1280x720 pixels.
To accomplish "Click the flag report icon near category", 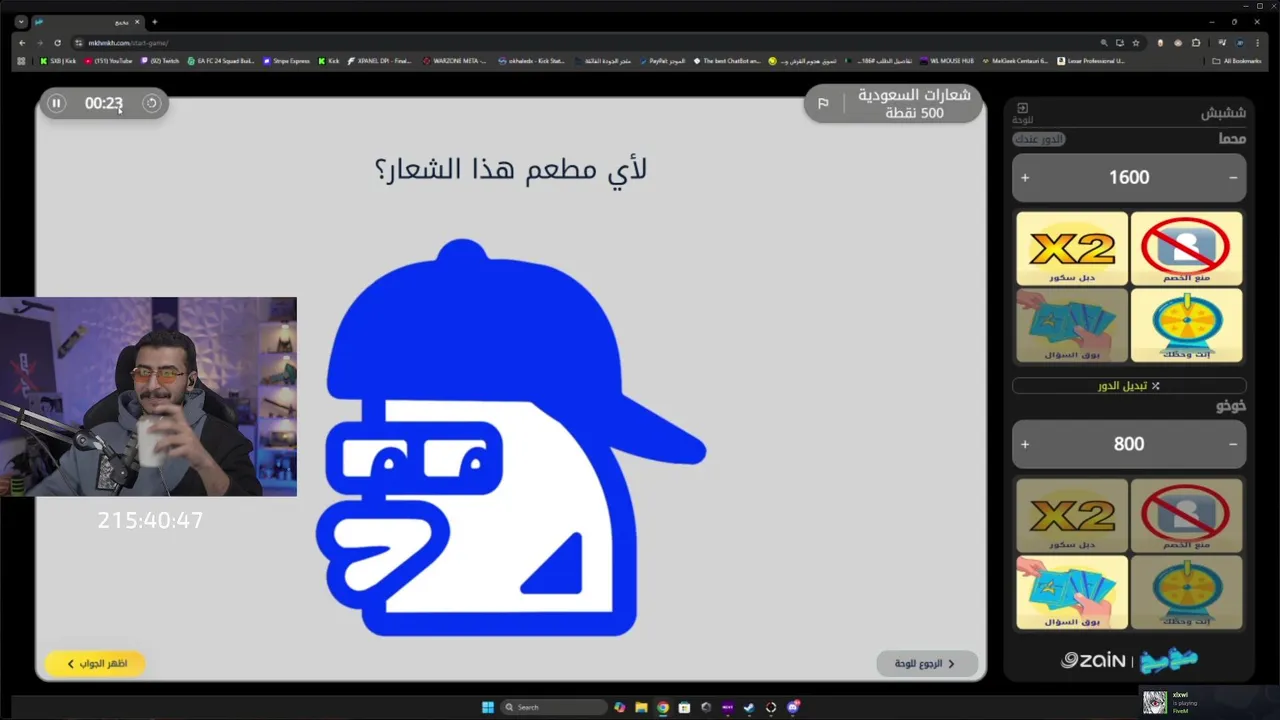I will (823, 103).
